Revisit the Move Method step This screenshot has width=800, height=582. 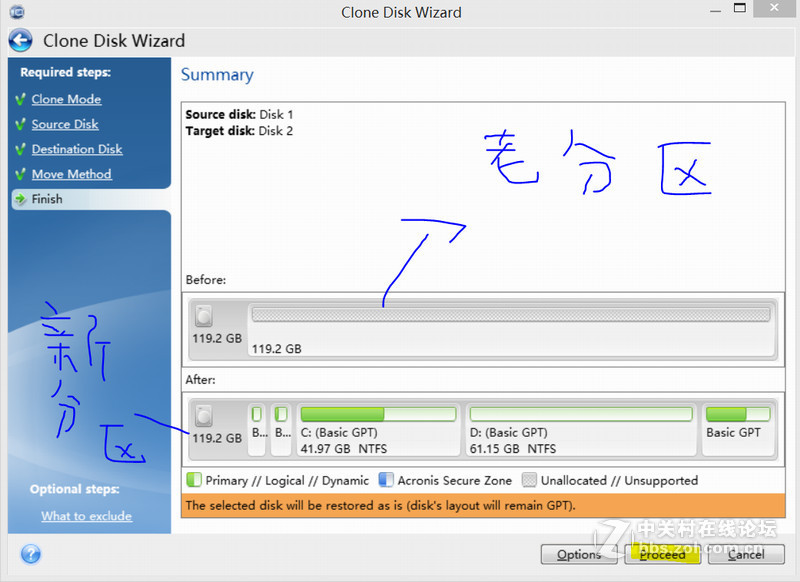tap(70, 174)
